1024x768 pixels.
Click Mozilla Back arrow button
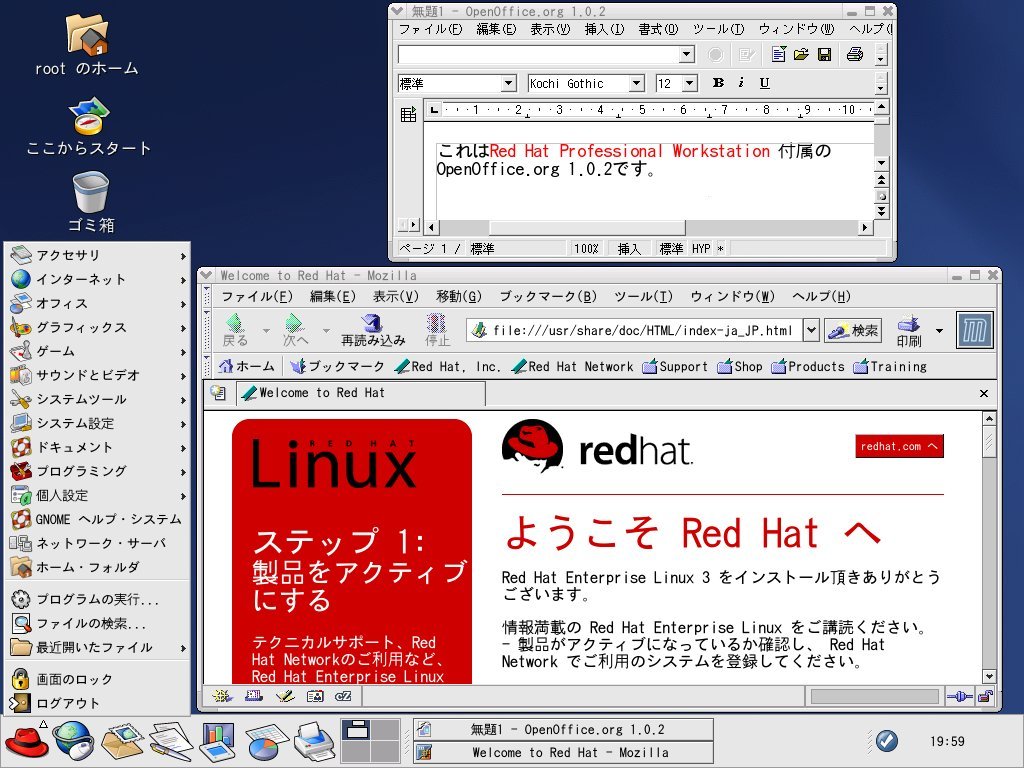[235, 330]
